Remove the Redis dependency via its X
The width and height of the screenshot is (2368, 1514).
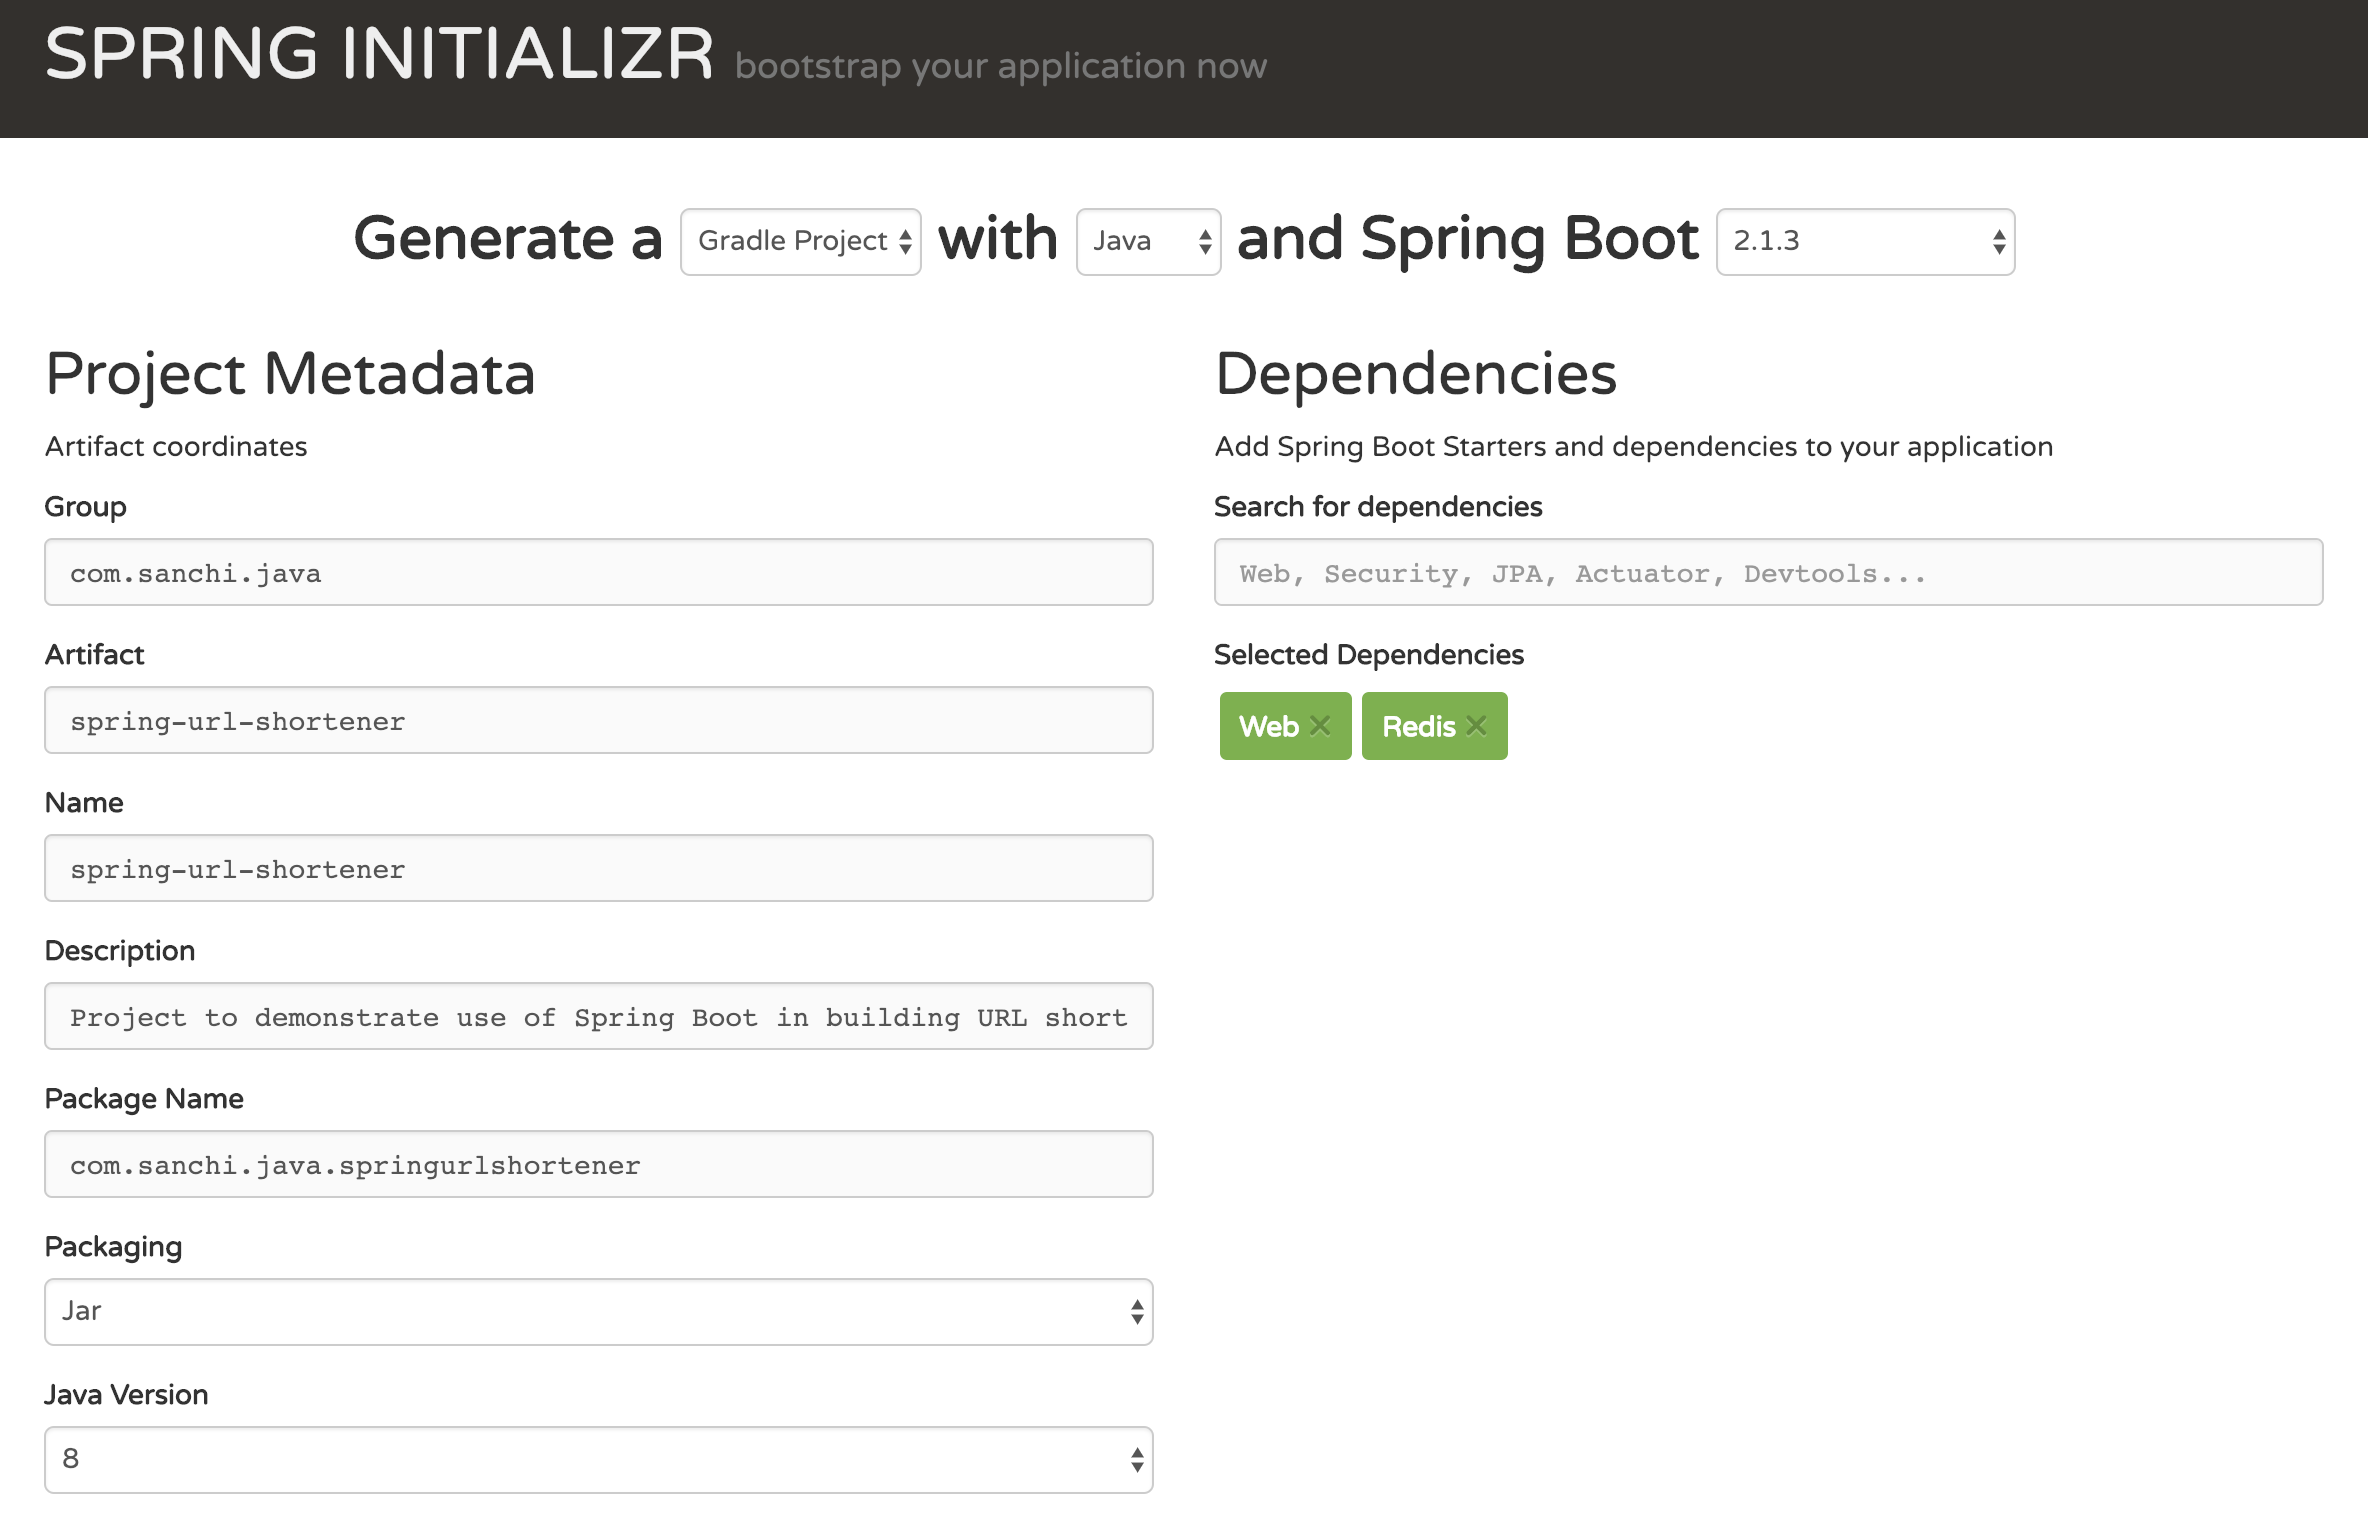(1476, 726)
